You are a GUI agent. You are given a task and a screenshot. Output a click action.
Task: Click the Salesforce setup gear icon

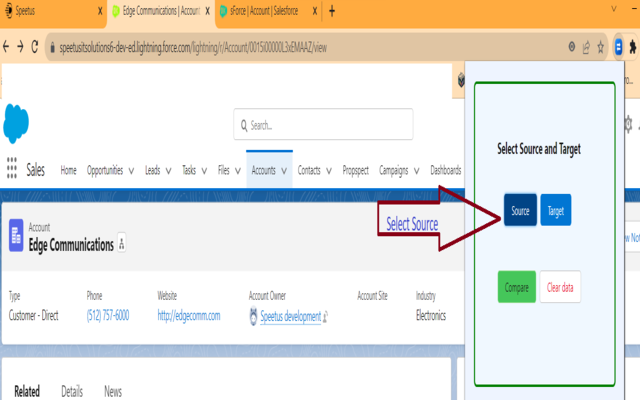point(628,124)
